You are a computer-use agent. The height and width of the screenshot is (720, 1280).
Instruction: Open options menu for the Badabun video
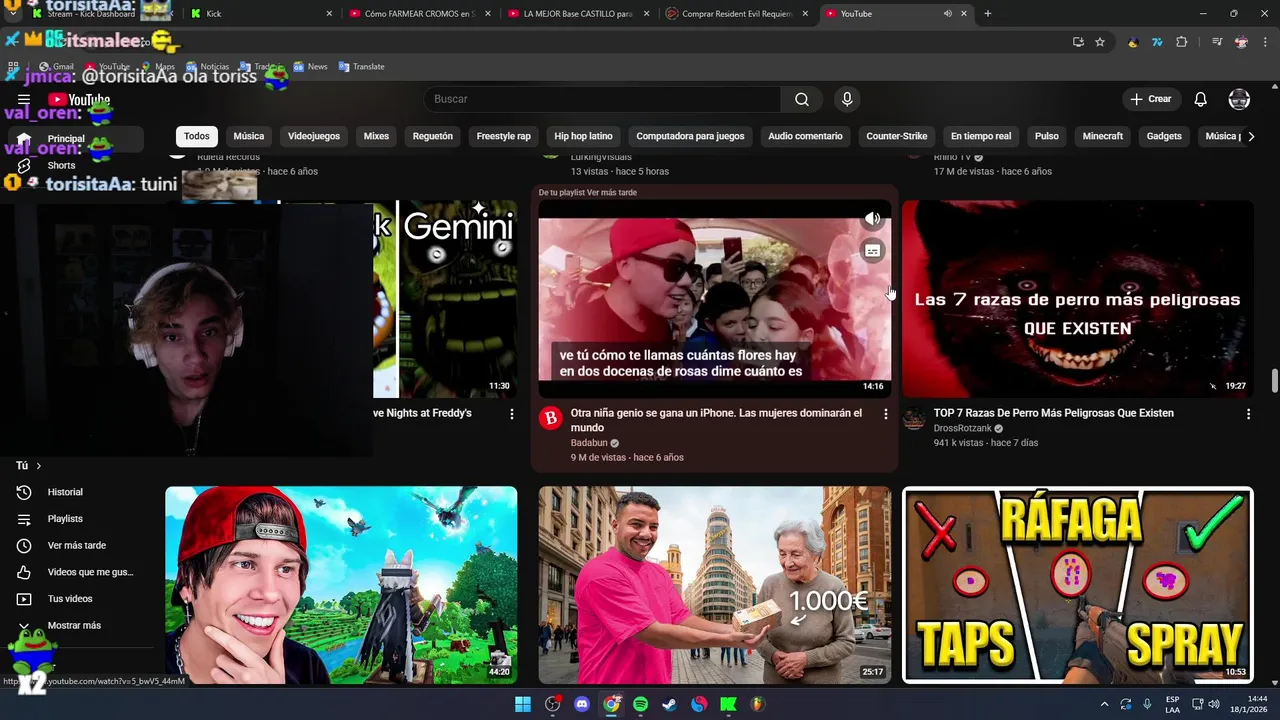point(885,414)
